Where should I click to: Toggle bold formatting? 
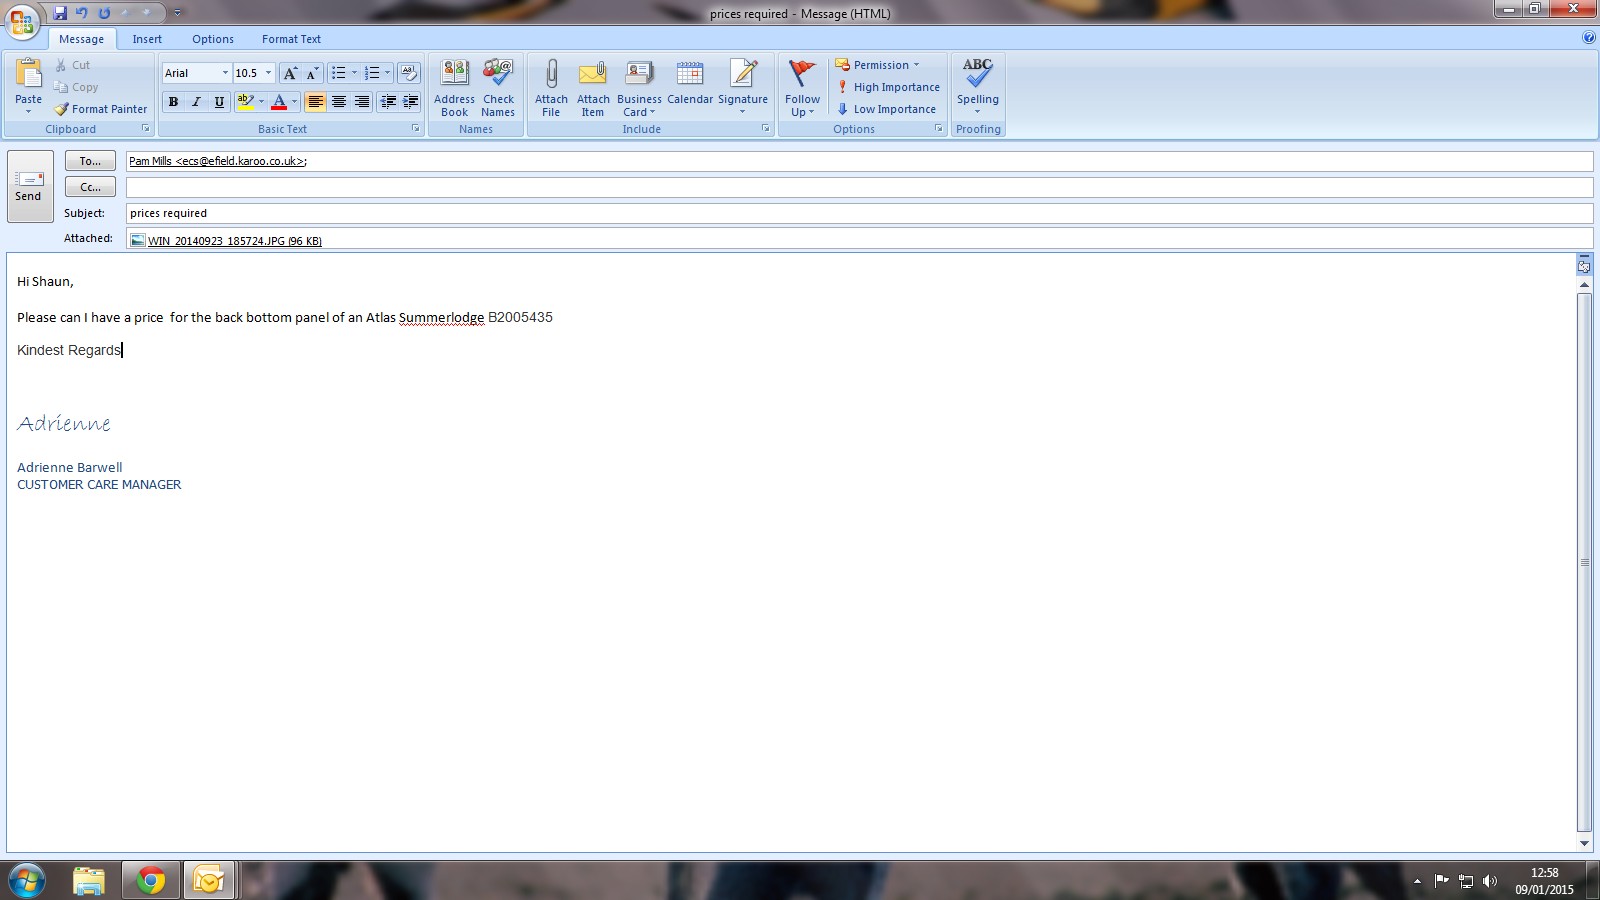174,102
